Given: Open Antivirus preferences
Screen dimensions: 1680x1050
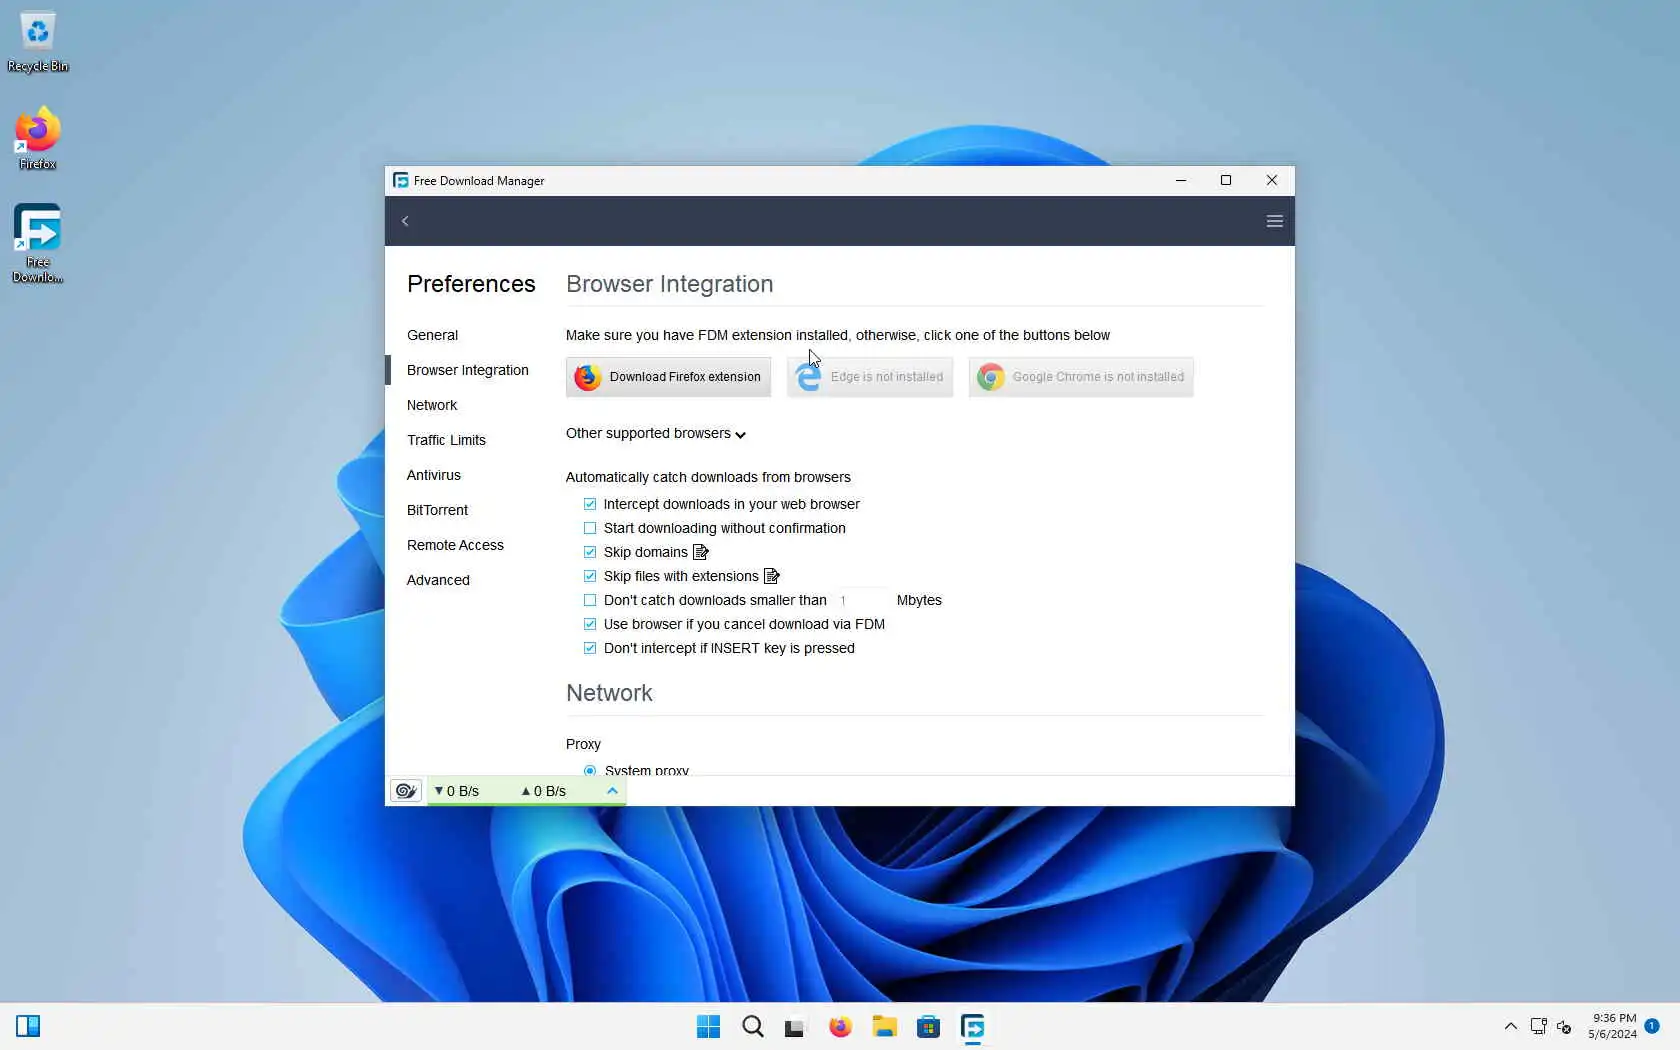Looking at the screenshot, I should [434, 475].
